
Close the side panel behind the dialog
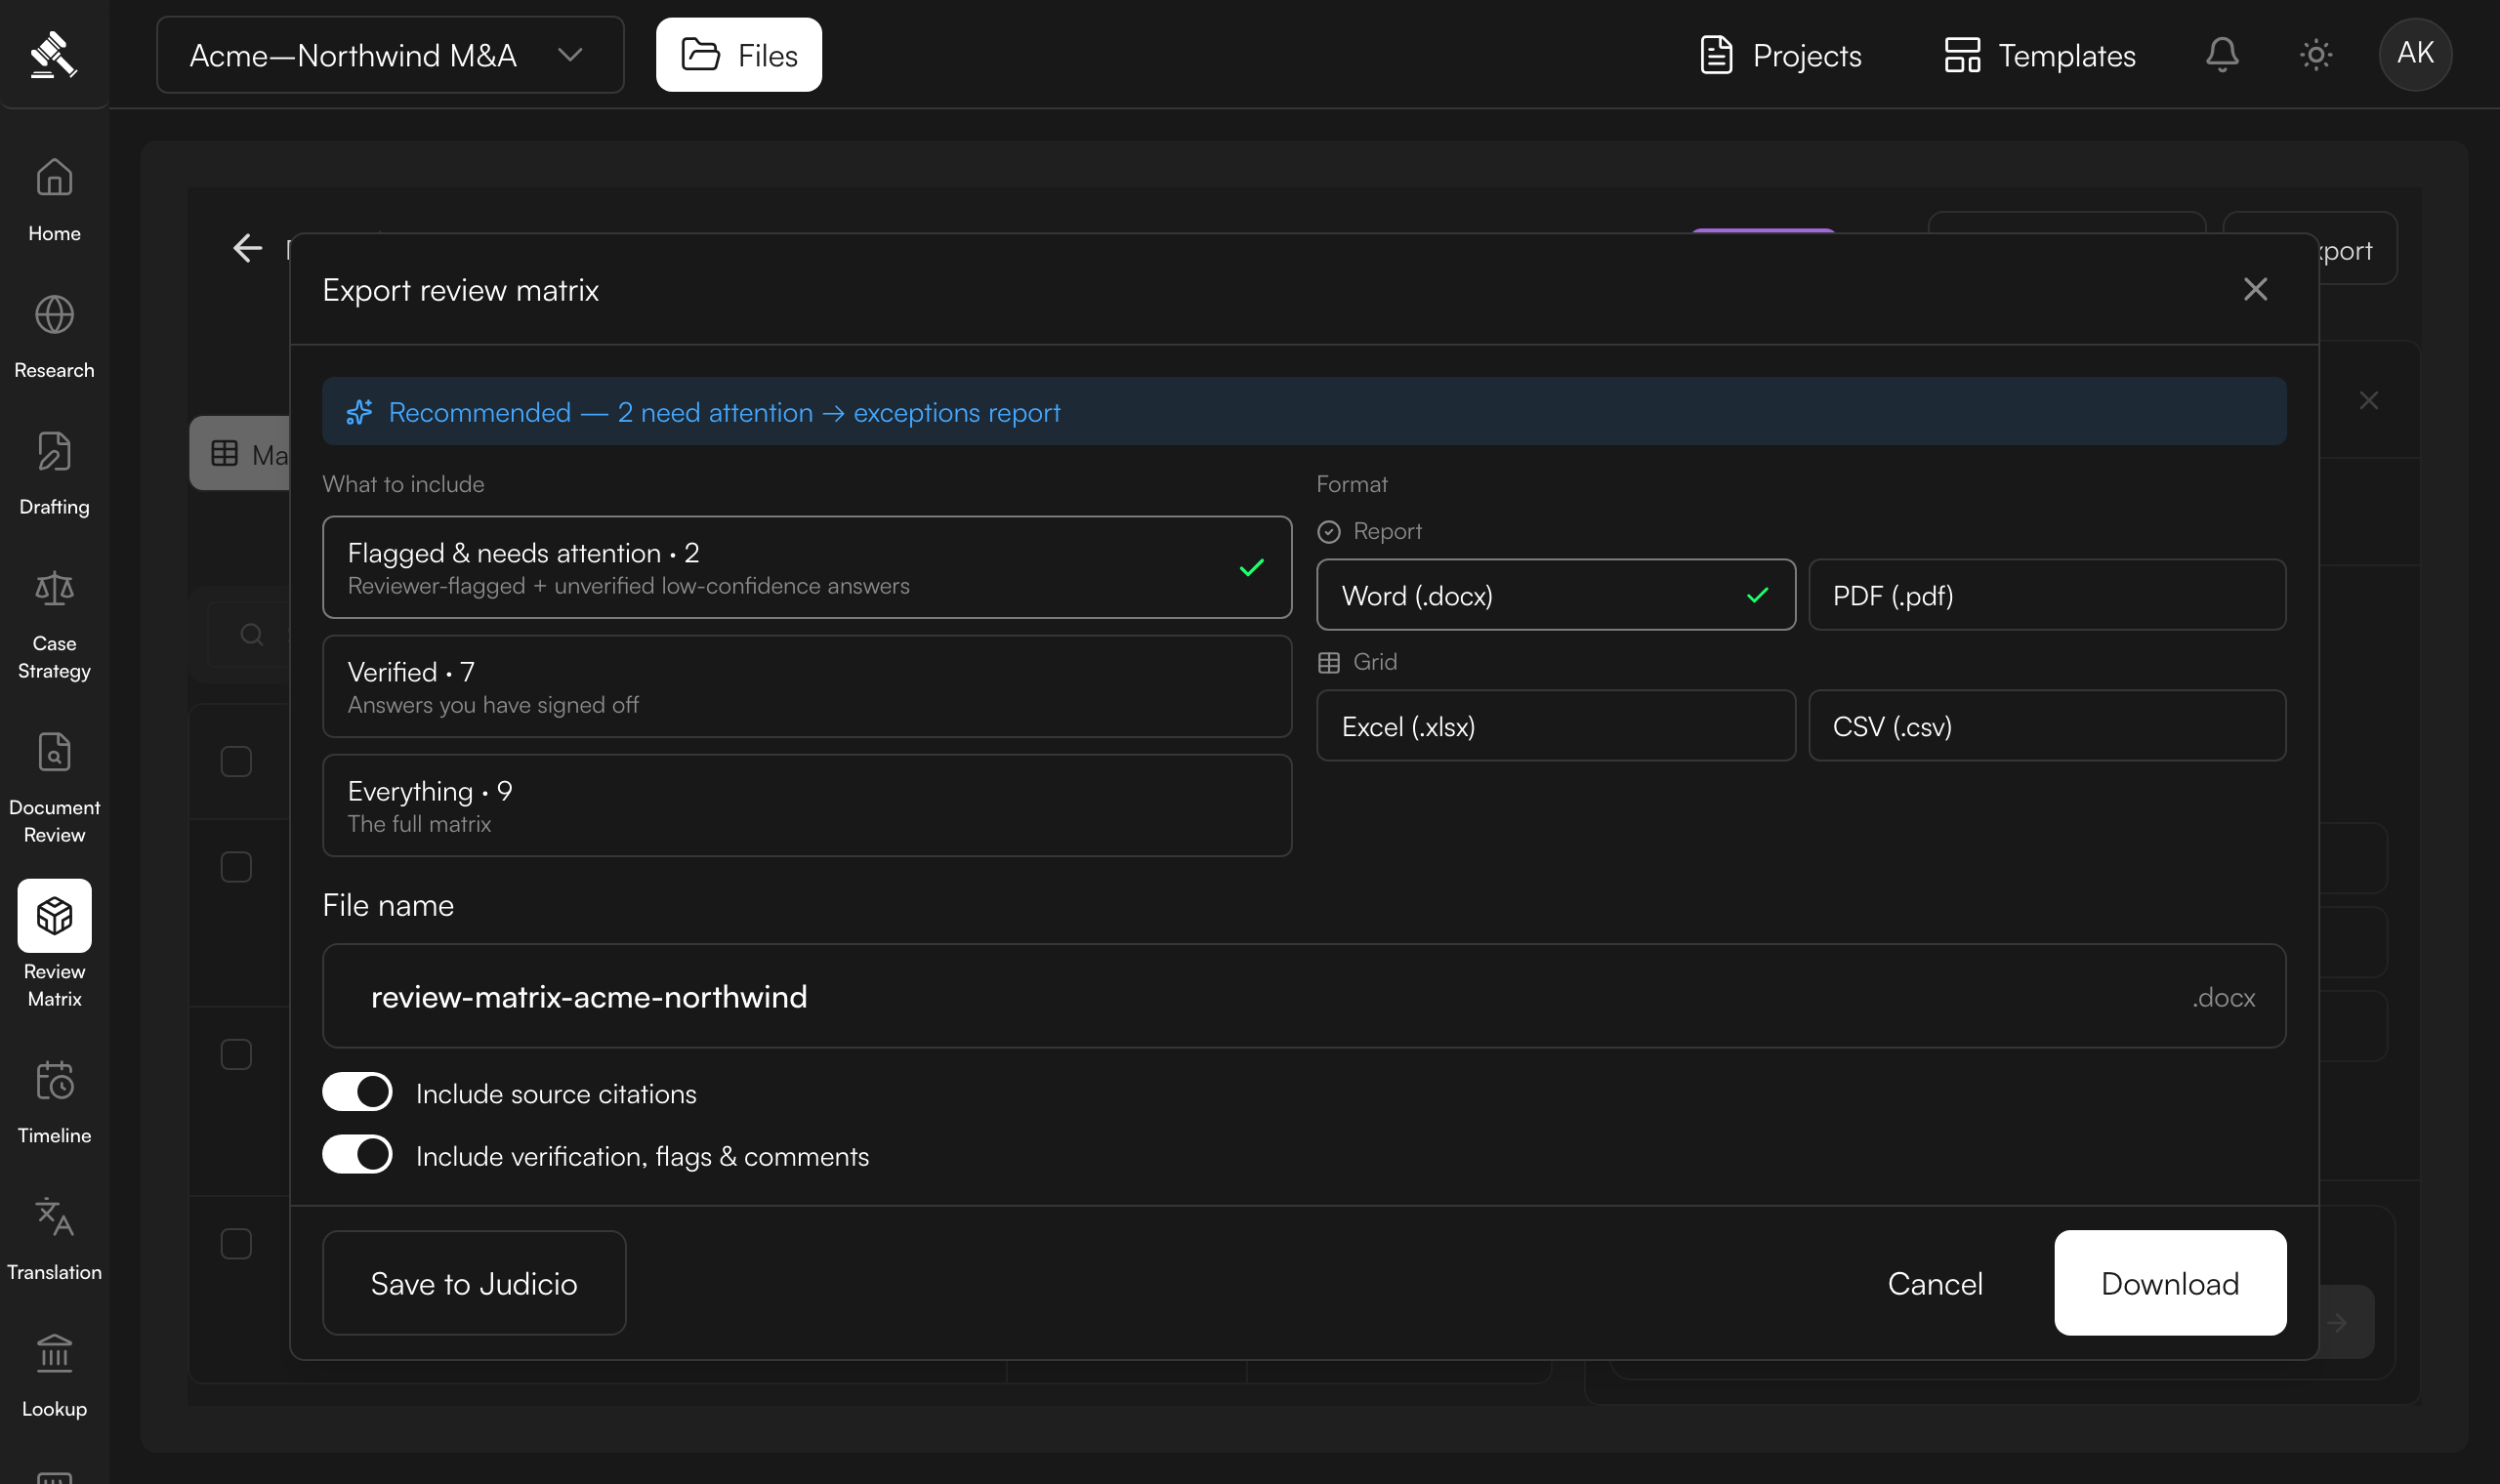(2368, 401)
